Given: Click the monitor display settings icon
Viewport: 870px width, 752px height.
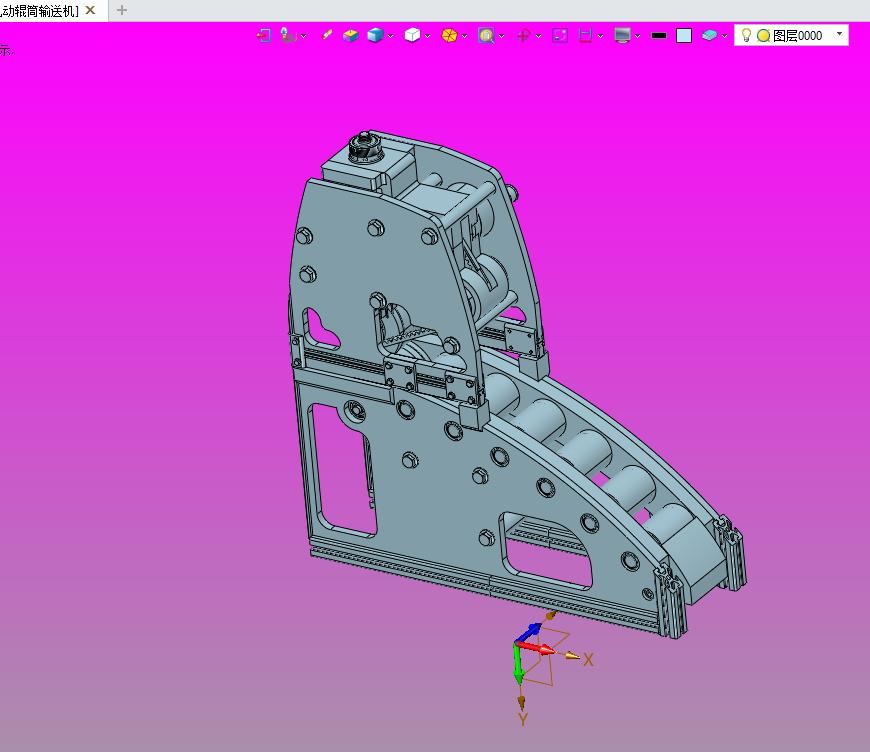Looking at the screenshot, I should pyautogui.click(x=623, y=36).
